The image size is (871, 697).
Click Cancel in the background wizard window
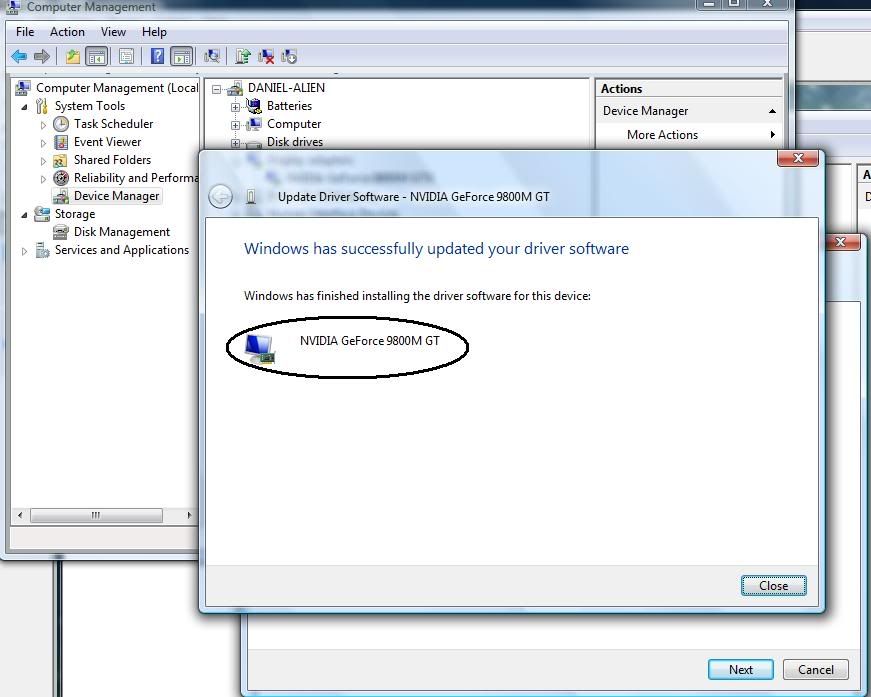pos(815,670)
